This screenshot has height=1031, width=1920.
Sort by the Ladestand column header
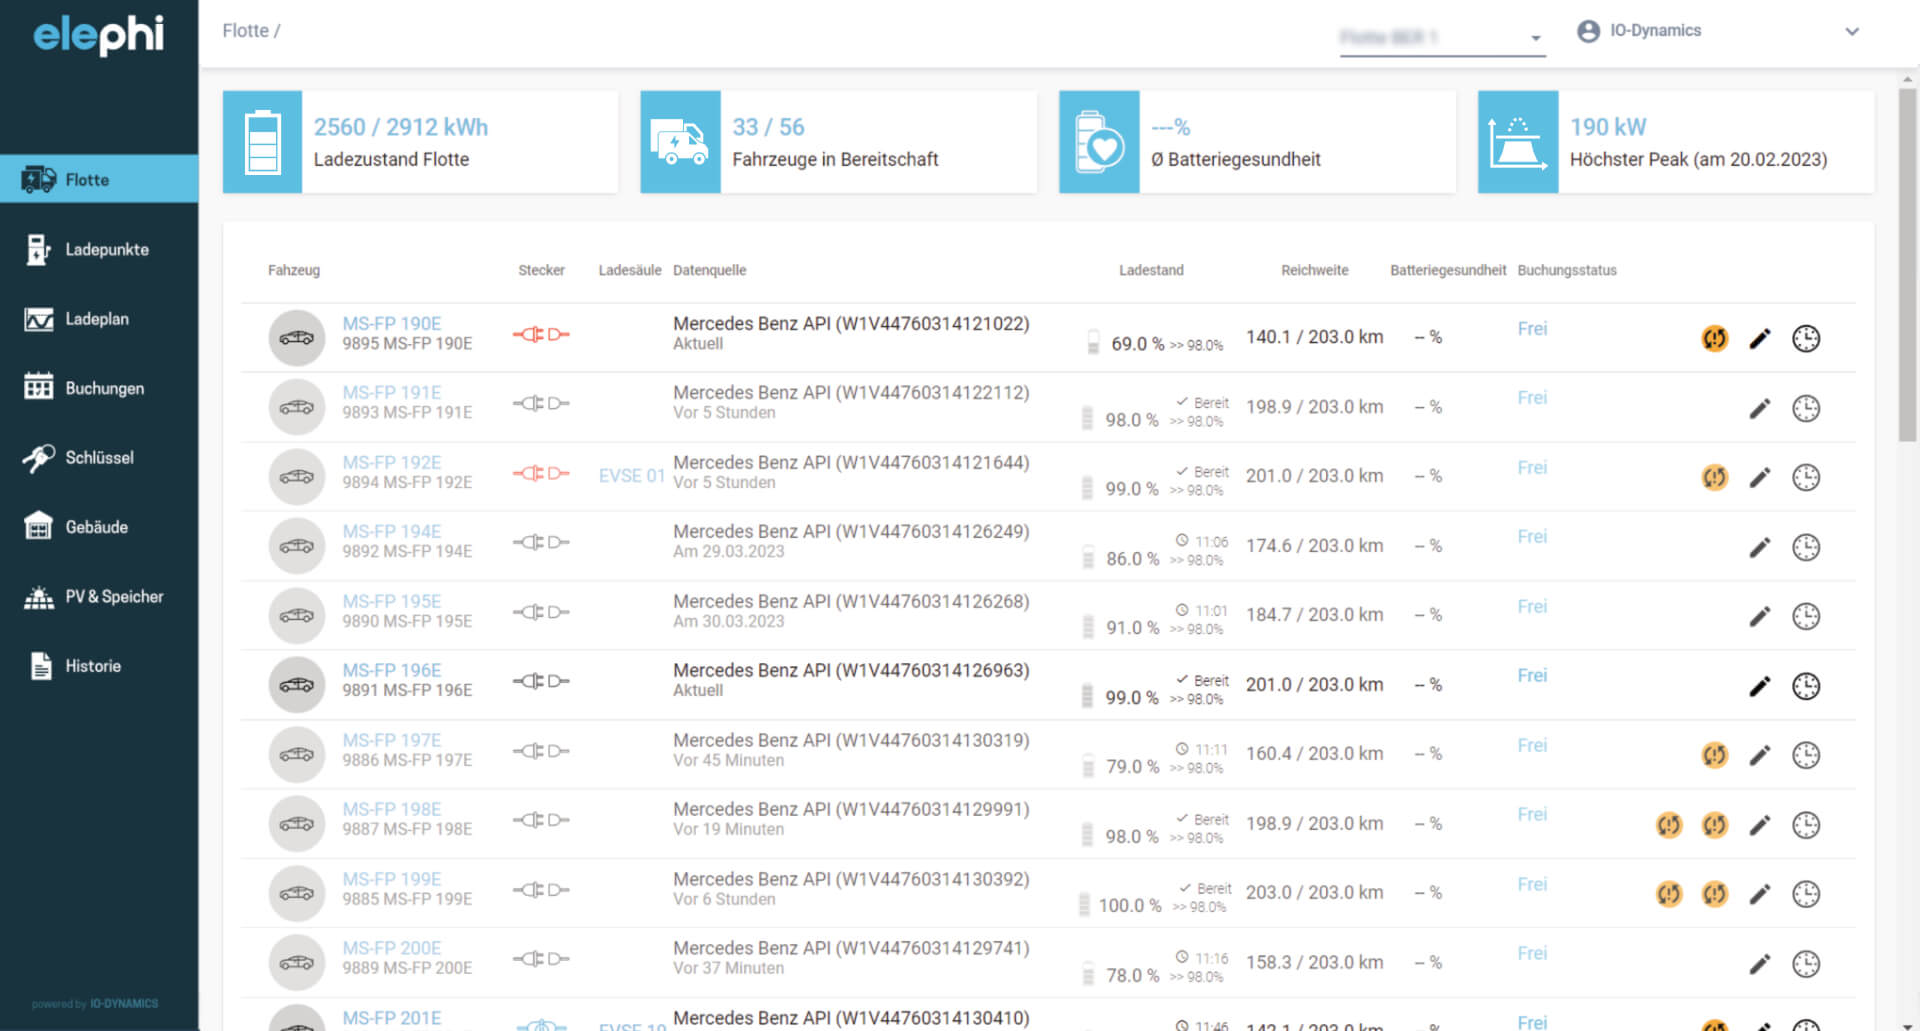[1150, 270]
